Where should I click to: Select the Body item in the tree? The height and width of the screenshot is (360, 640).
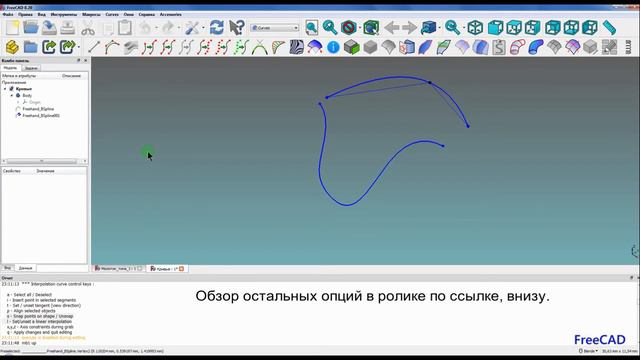coord(27,95)
